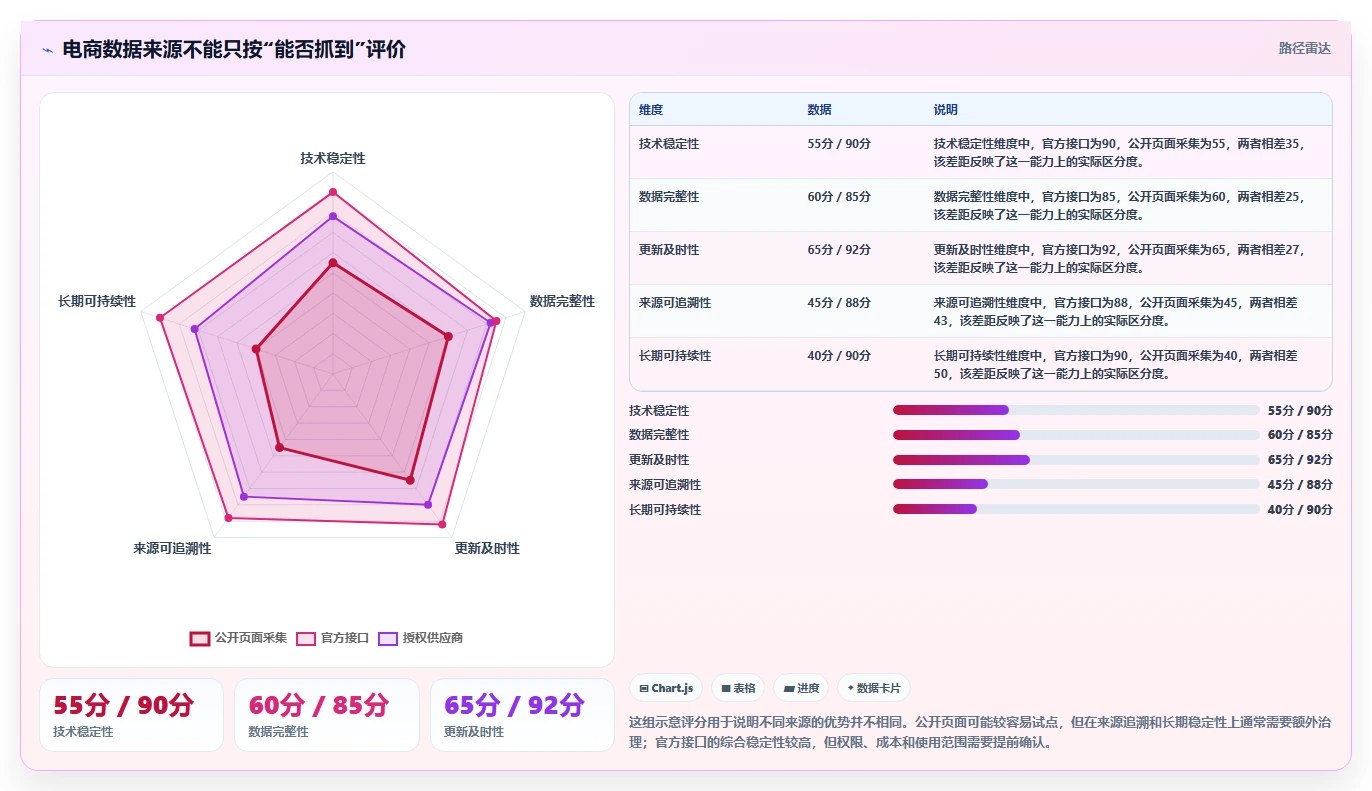Click the 官方接口 legend color box

coord(306,638)
